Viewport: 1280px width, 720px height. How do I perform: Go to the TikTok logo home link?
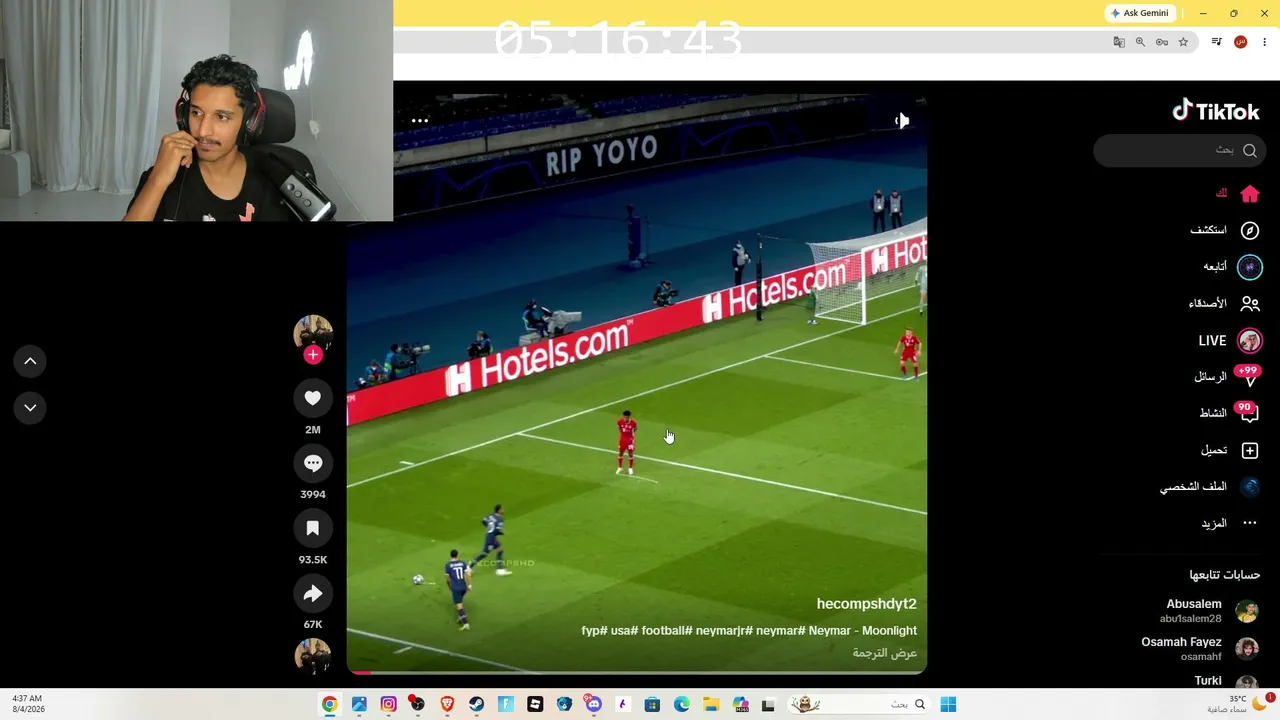tap(1216, 111)
